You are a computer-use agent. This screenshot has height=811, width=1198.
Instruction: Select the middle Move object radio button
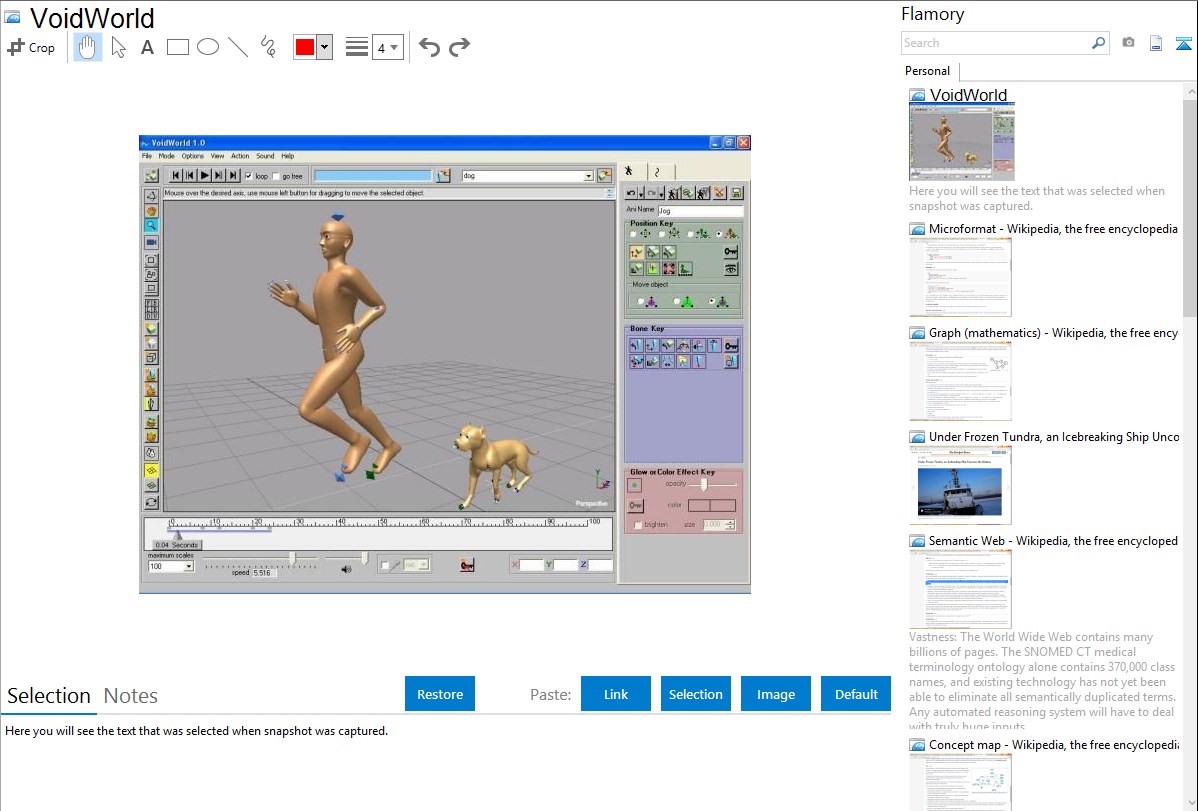677,302
